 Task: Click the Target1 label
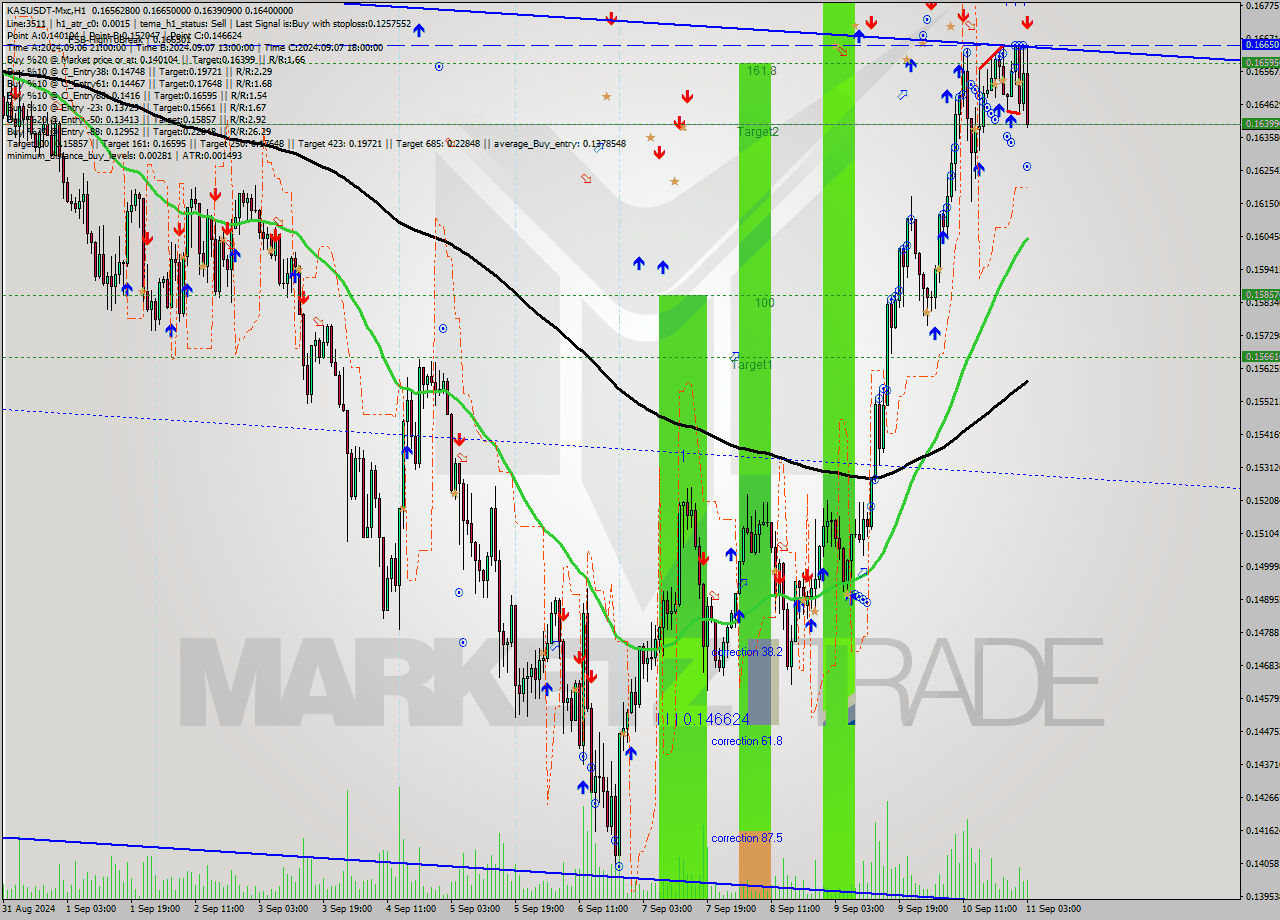tap(752, 365)
